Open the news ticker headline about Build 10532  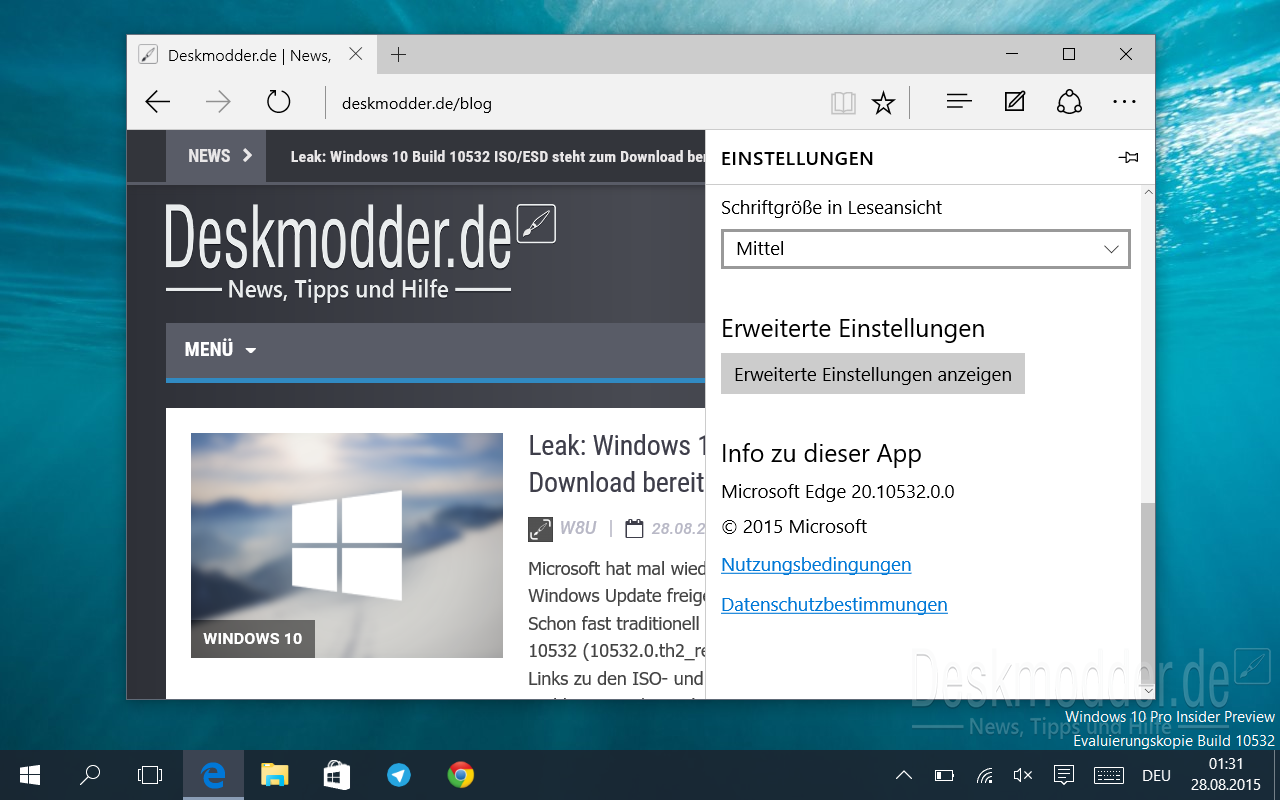[x=498, y=157]
